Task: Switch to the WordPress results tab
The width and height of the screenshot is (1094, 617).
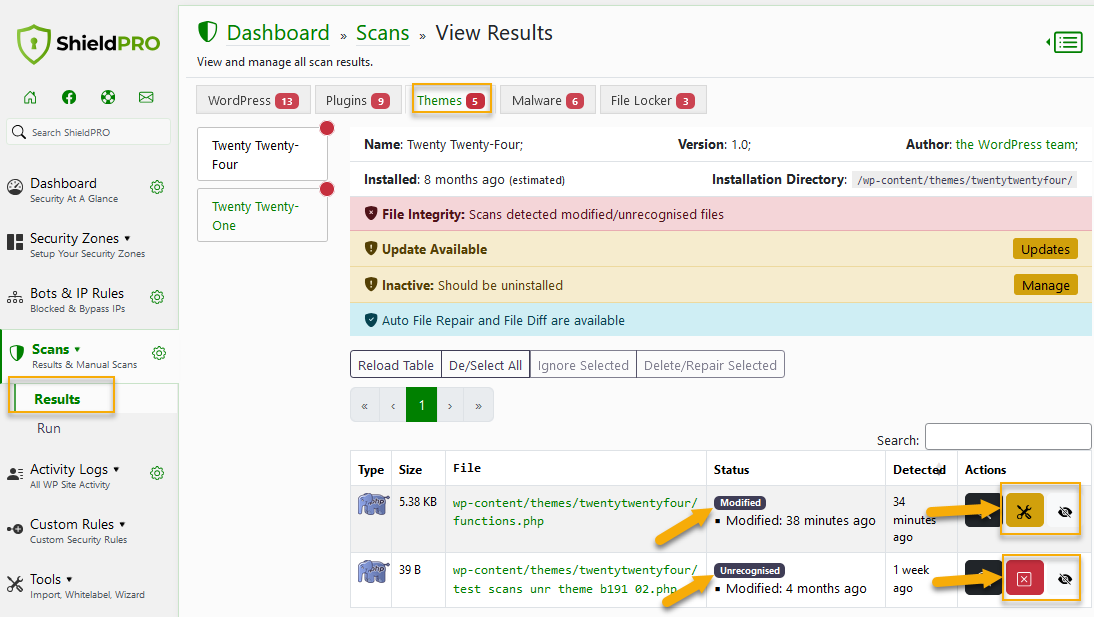Action: 253,101
